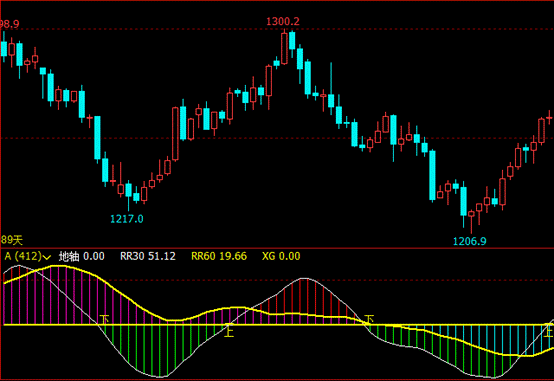Click the 1217.0 low price label
Viewport: 554px width, 381px height.
(x=127, y=219)
